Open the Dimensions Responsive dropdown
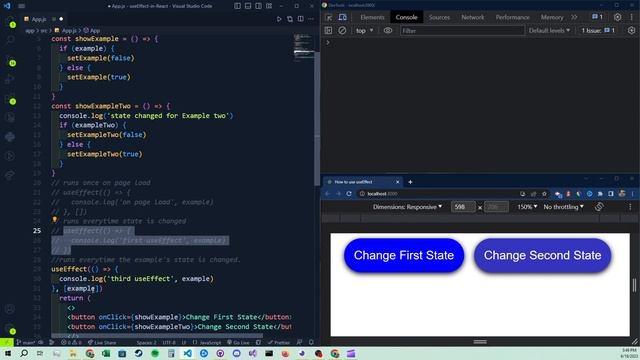 pos(407,207)
